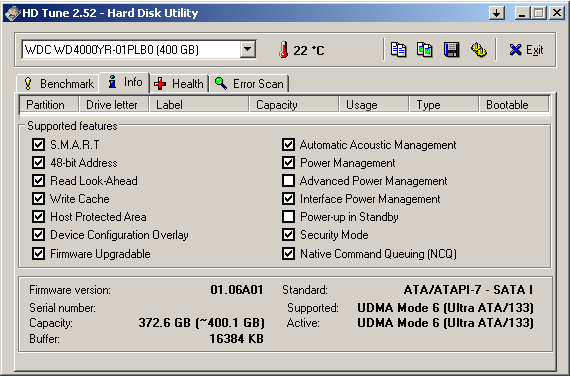Click the down-arrow tray button in title bar
The image size is (570, 376).
point(497,13)
